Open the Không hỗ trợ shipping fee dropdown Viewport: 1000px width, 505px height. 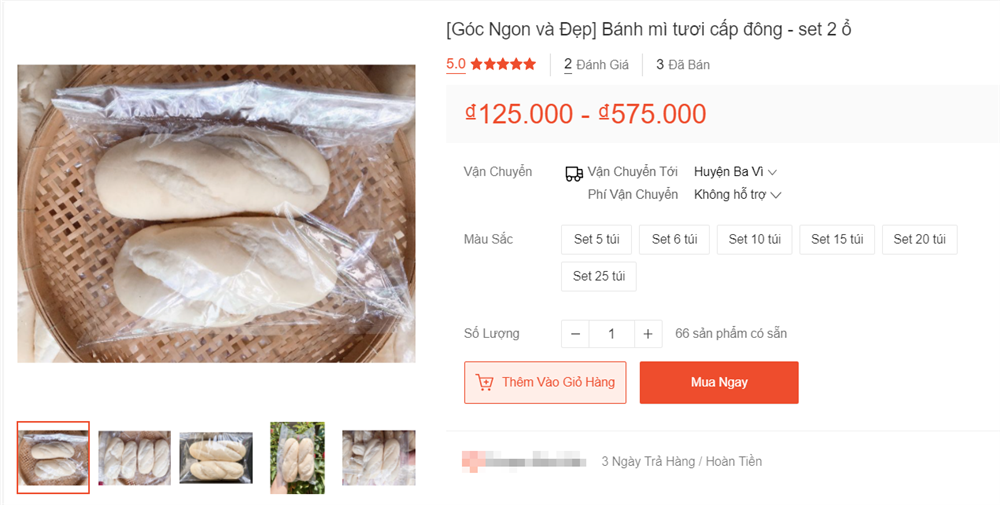(737, 195)
